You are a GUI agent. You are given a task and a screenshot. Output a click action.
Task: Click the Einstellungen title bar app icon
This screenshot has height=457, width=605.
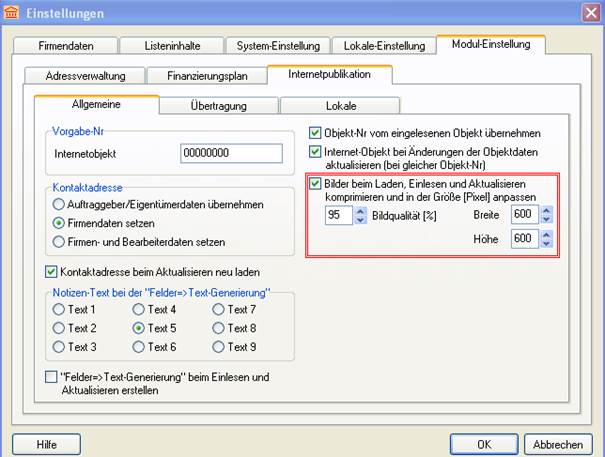[11, 12]
